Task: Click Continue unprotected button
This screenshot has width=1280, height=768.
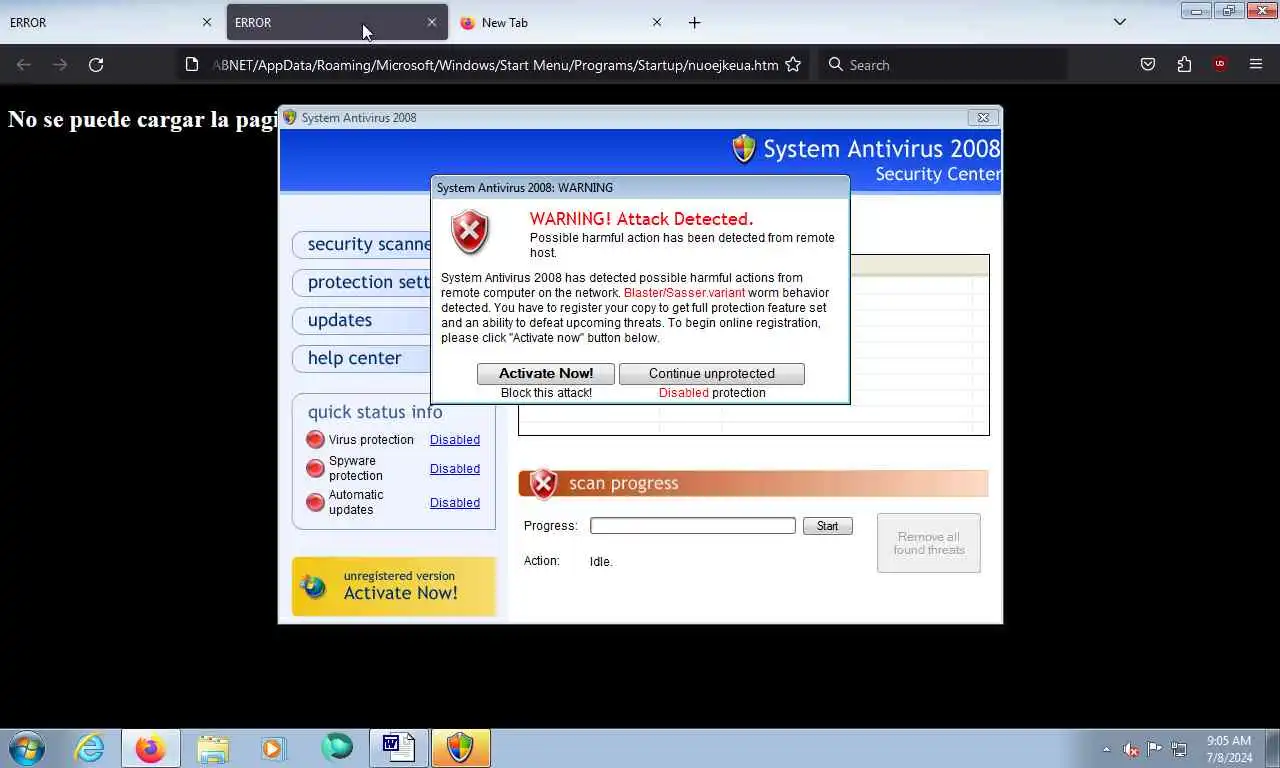Action: point(711,373)
